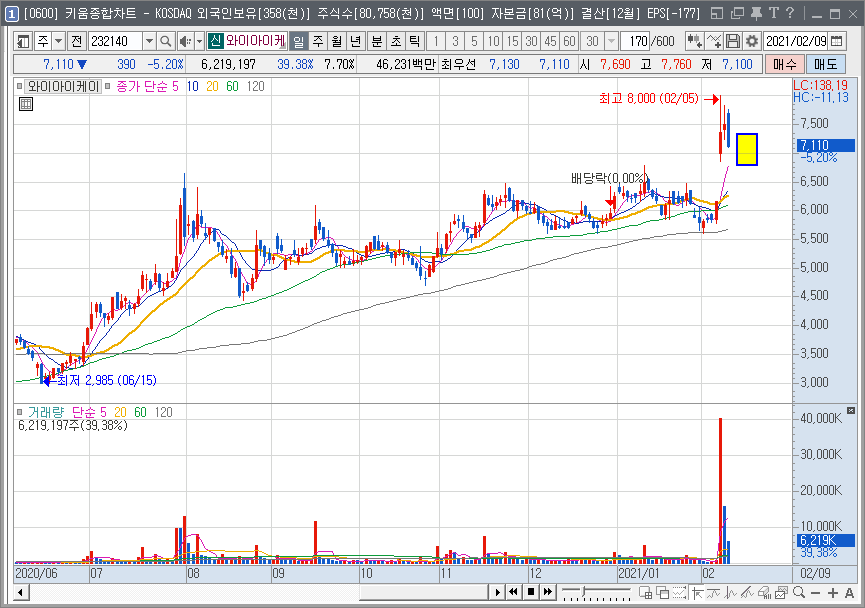Toggle the 전 button next to stock code
Viewport: 865px width, 608px height.
(77, 41)
